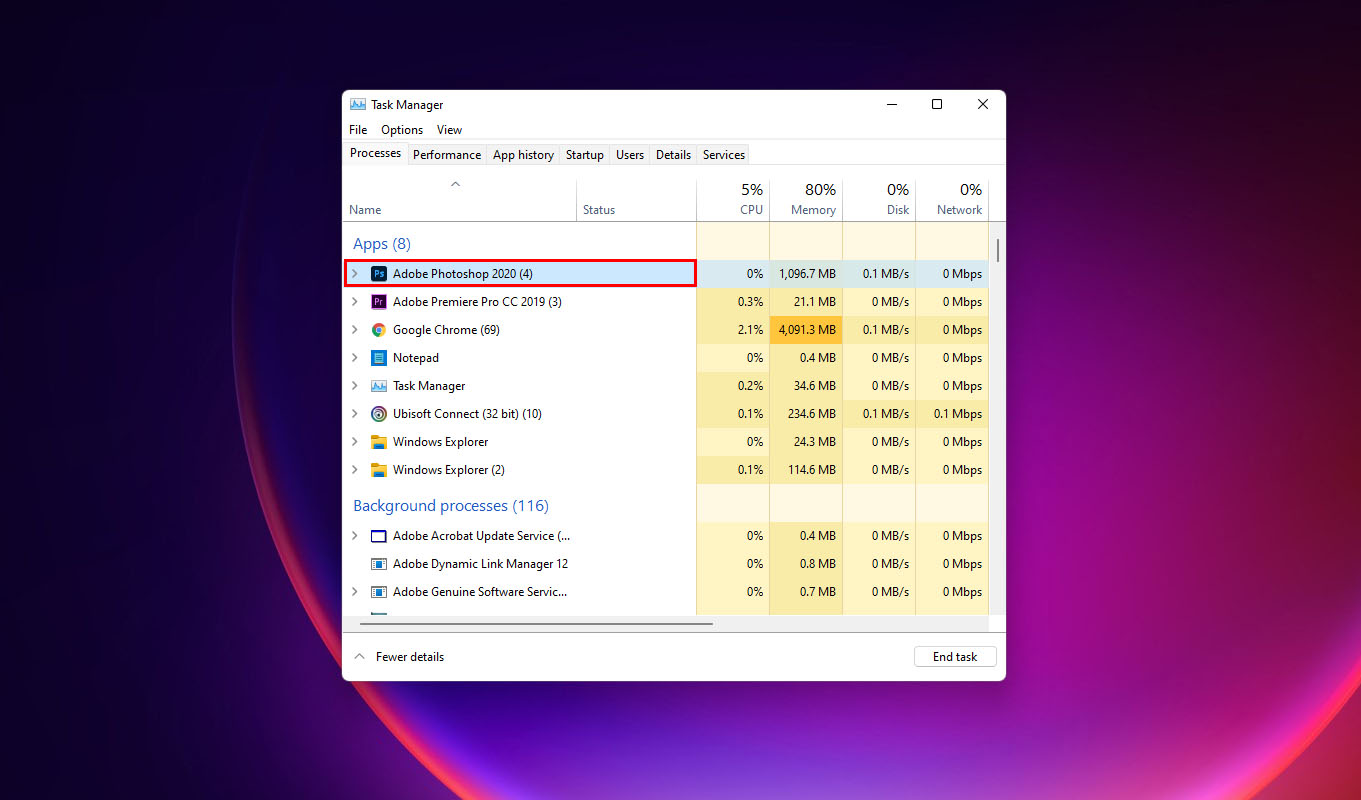Expand Adobe Acrobat Update Service row
This screenshot has height=800, width=1361.
coord(354,535)
